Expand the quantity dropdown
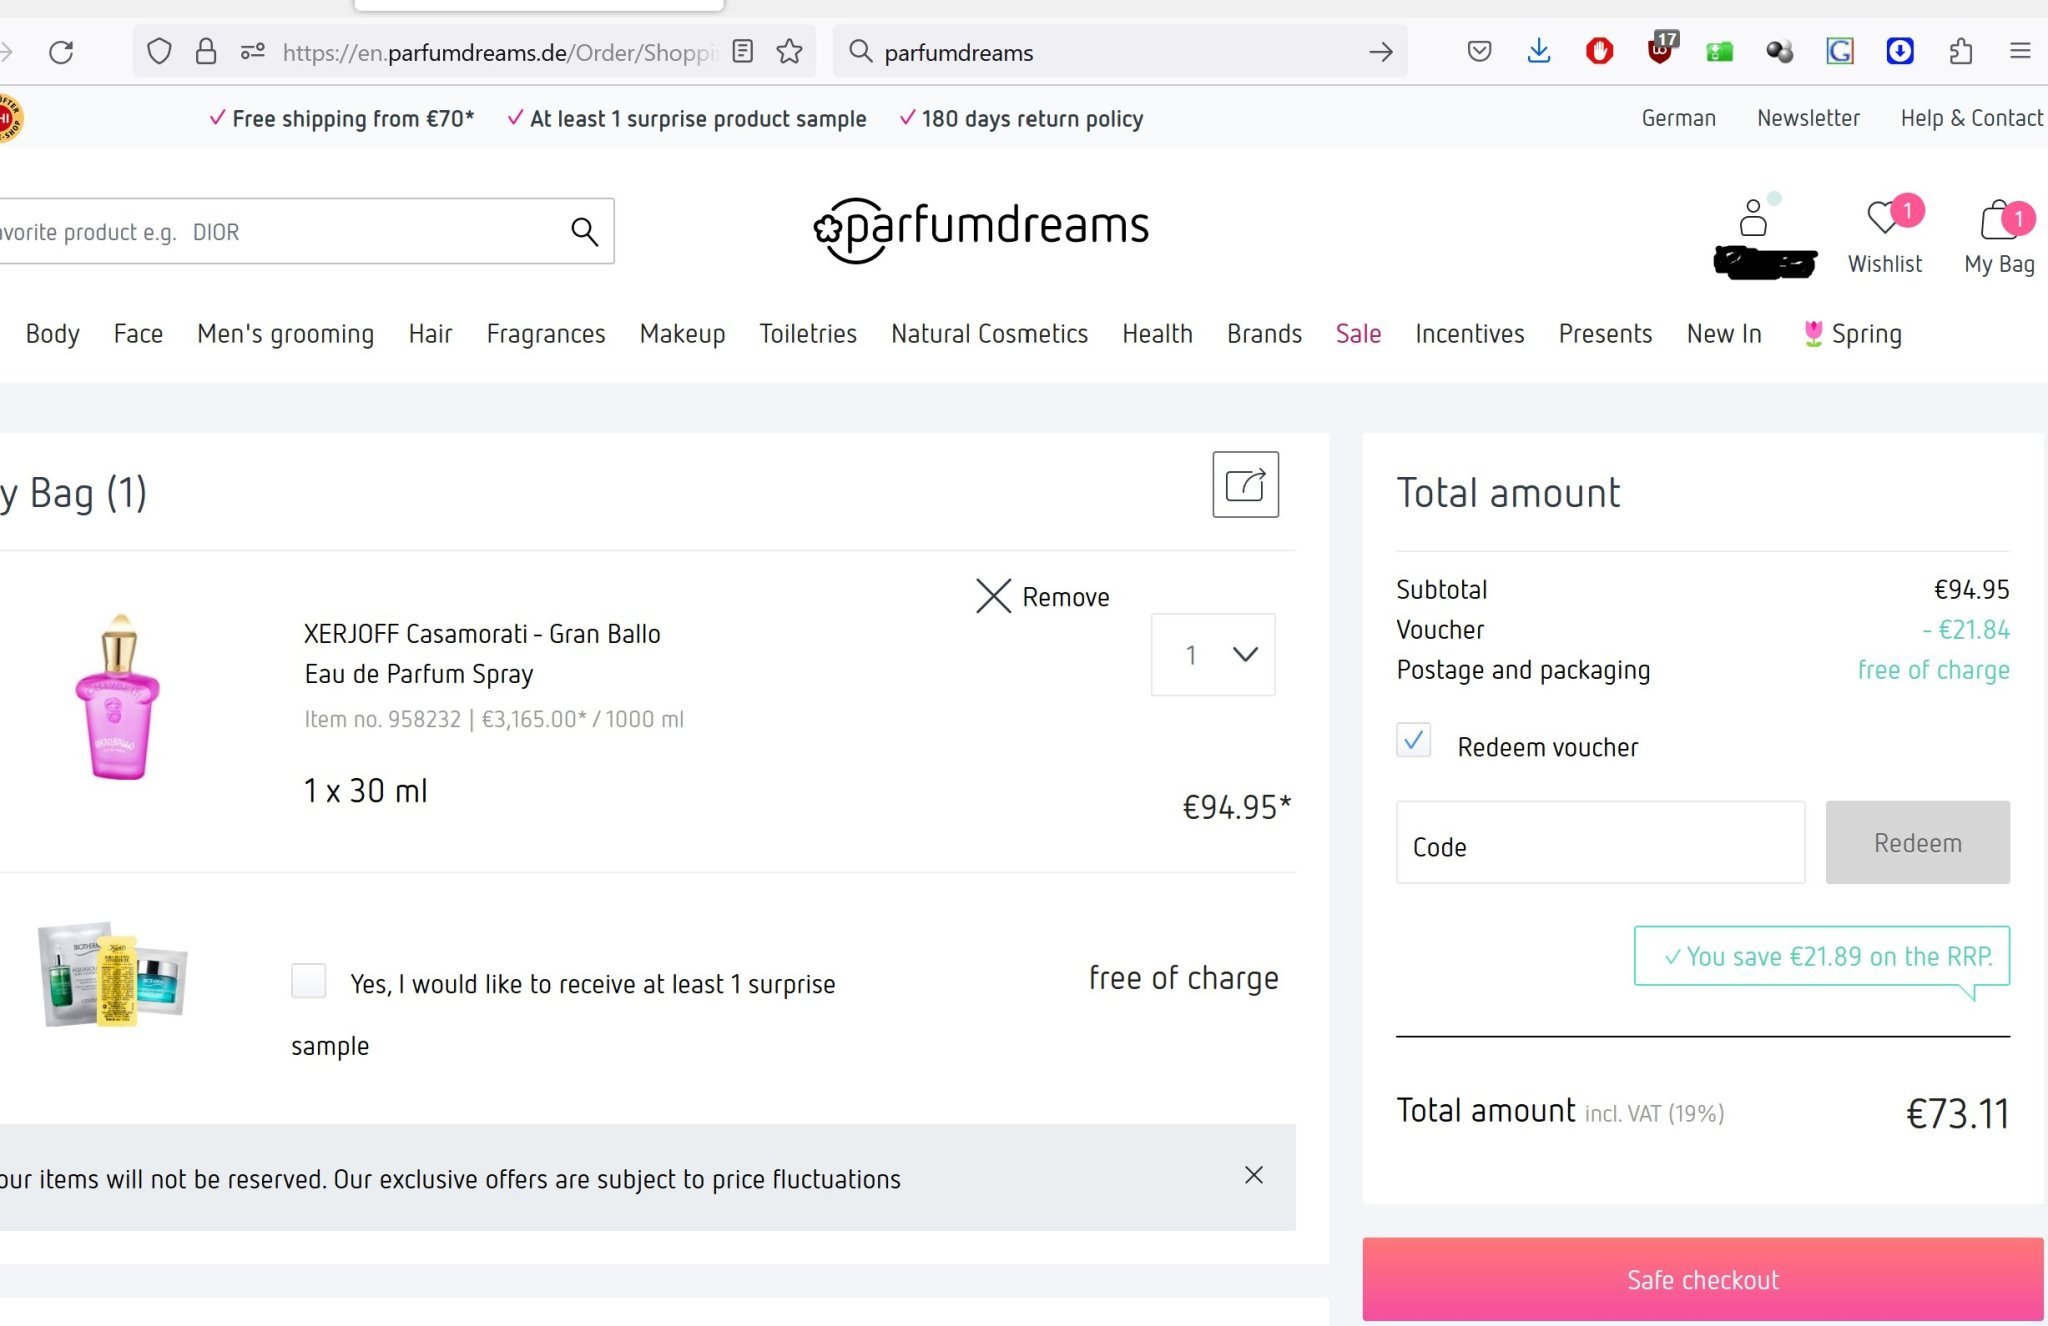The height and width of the screenshot is (1326, 2048). 1213,654
